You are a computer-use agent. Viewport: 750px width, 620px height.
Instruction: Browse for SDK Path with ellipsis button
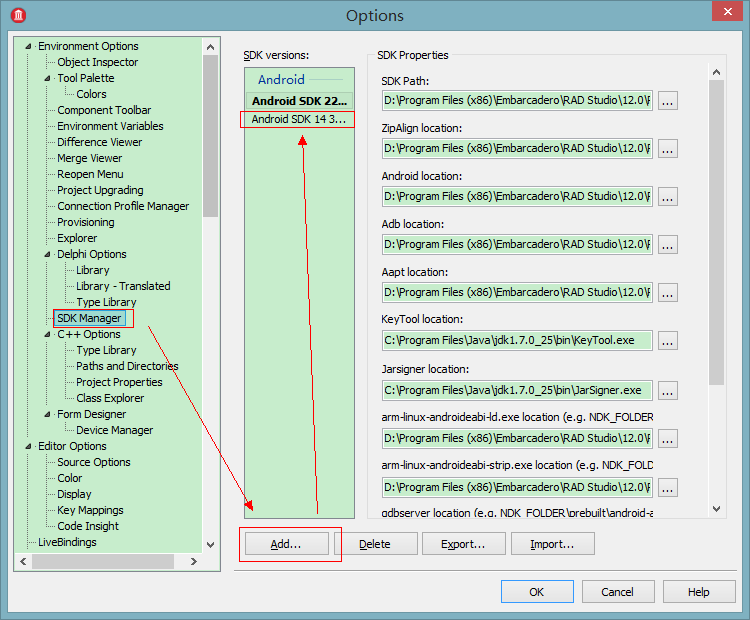point(668,101)
